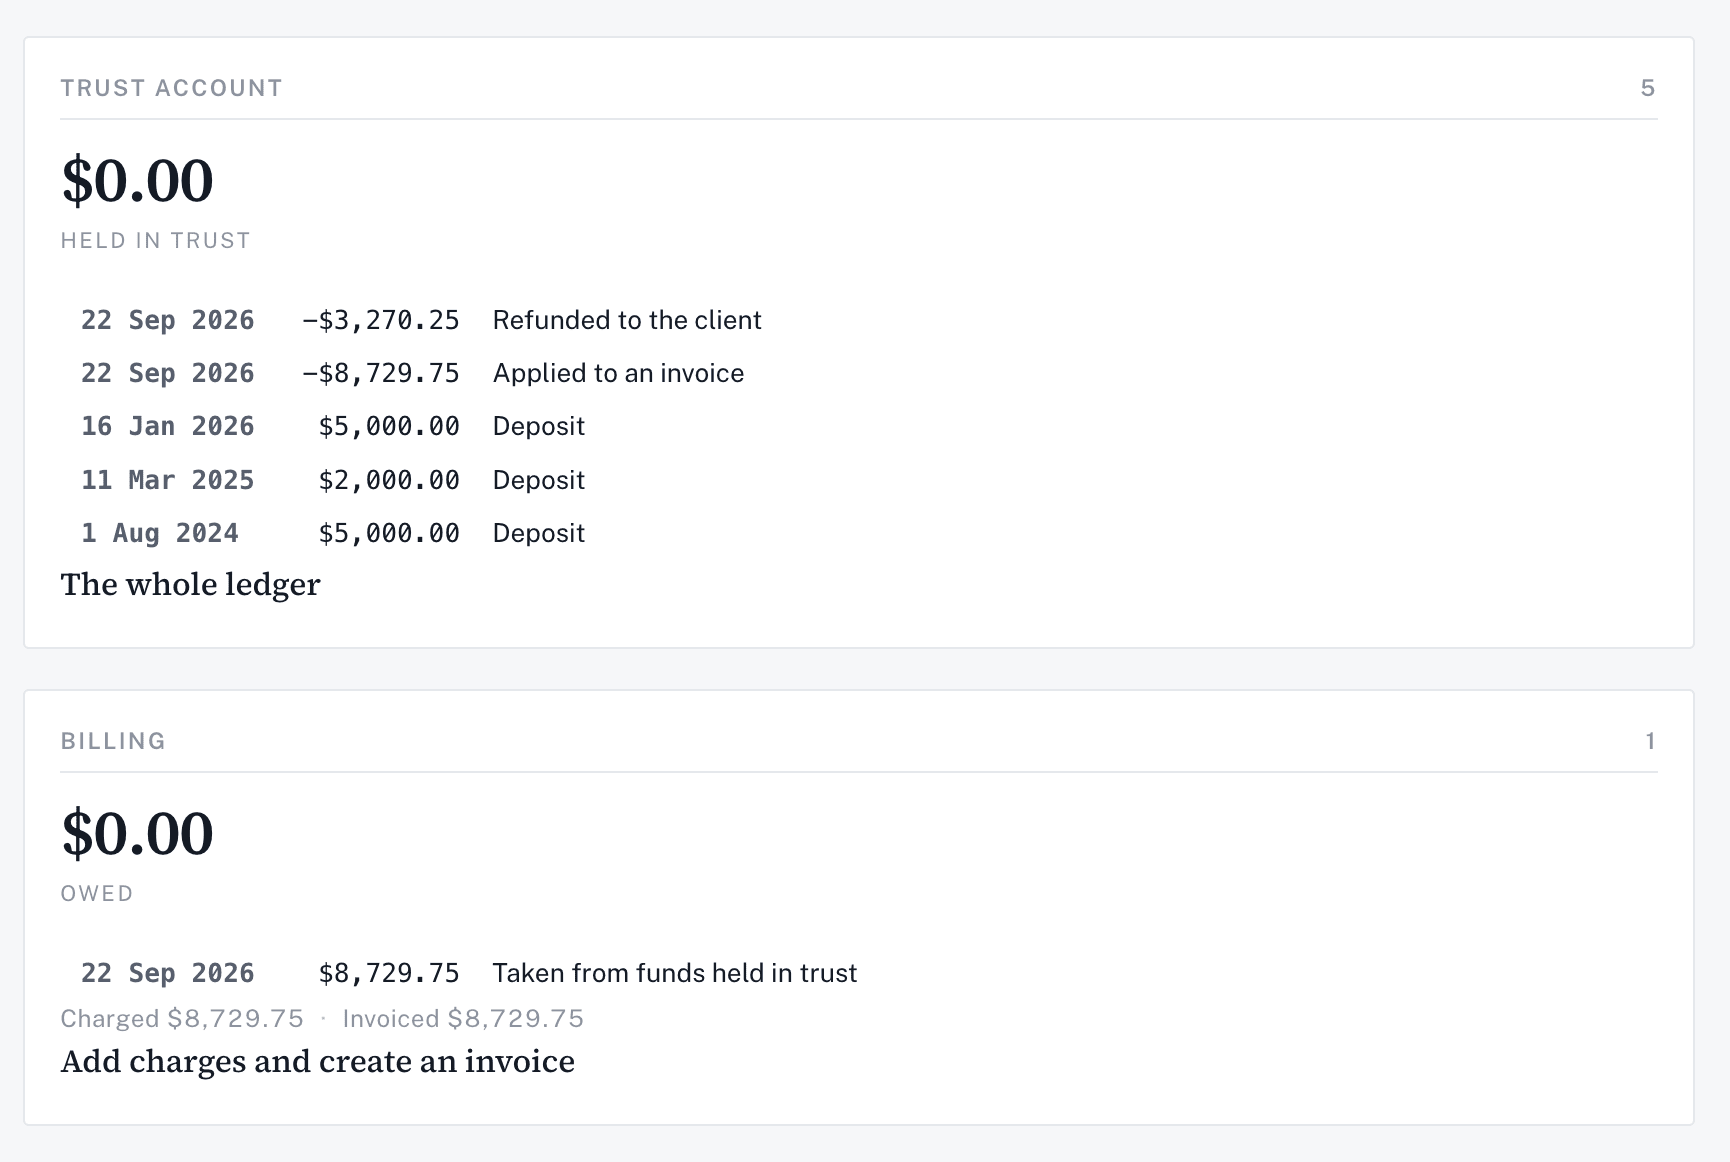Click the "HELD IN TRUST" label
This screenshot has width=1730, height=1162.
click(155, 241)
